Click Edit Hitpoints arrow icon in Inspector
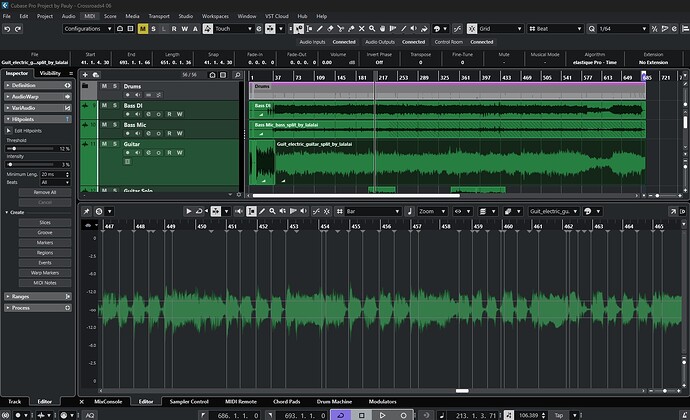Screen dimensions: 690x420 pos(9,131)
